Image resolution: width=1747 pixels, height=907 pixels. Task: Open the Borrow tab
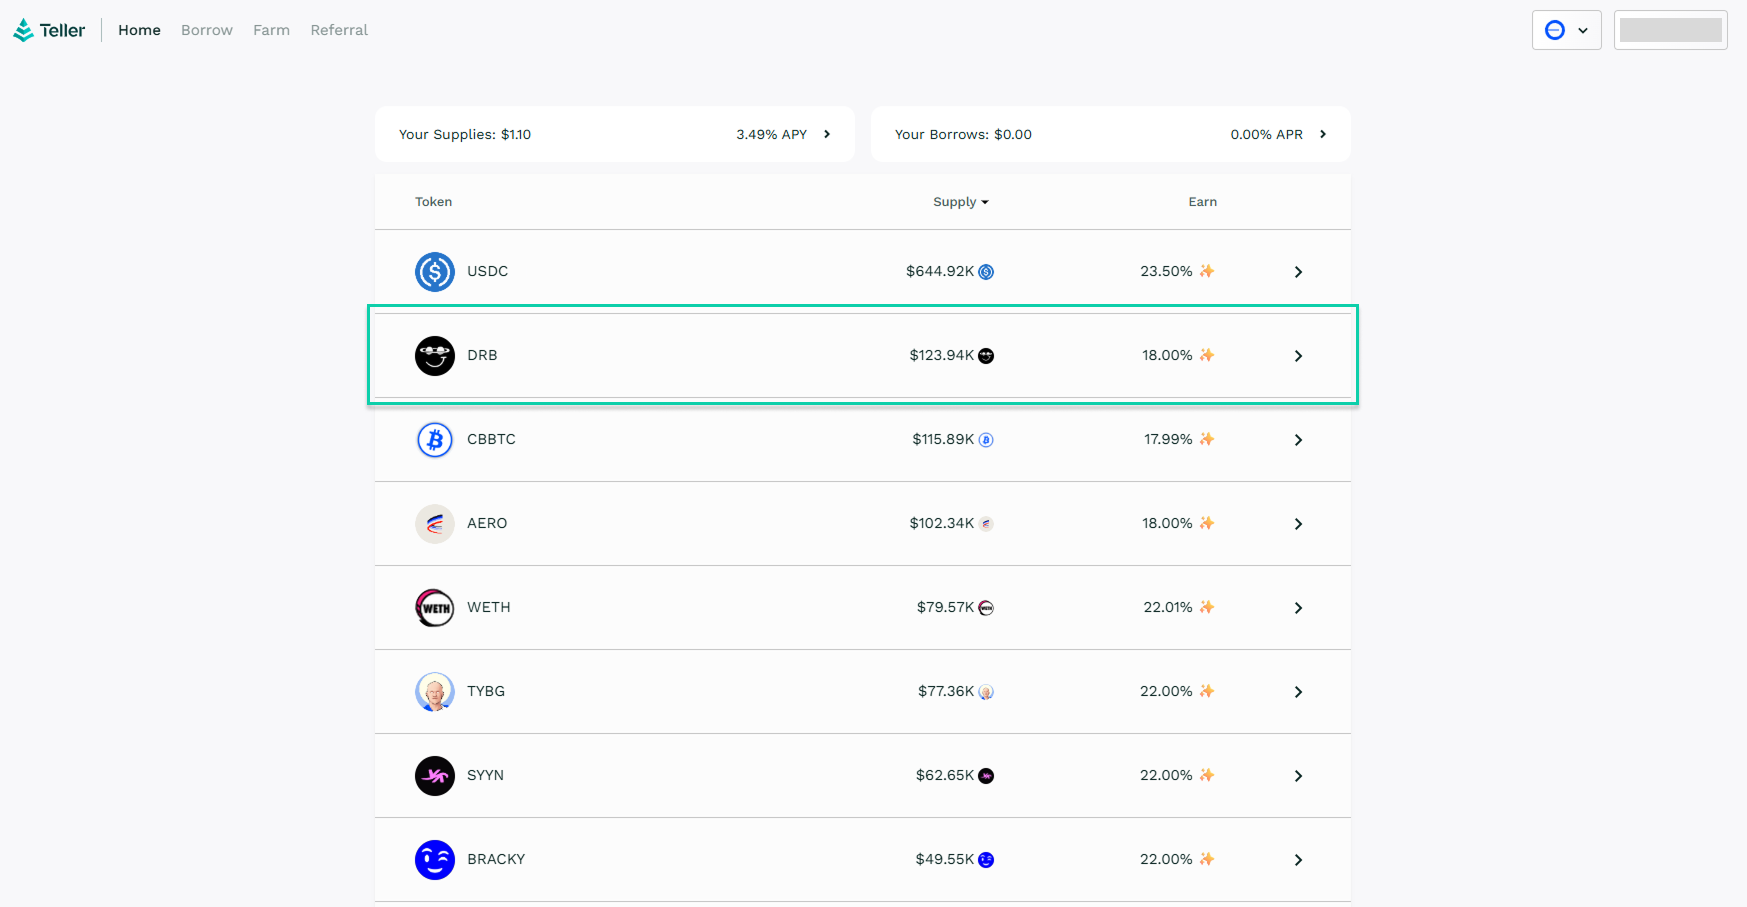(x=207, y=30)
